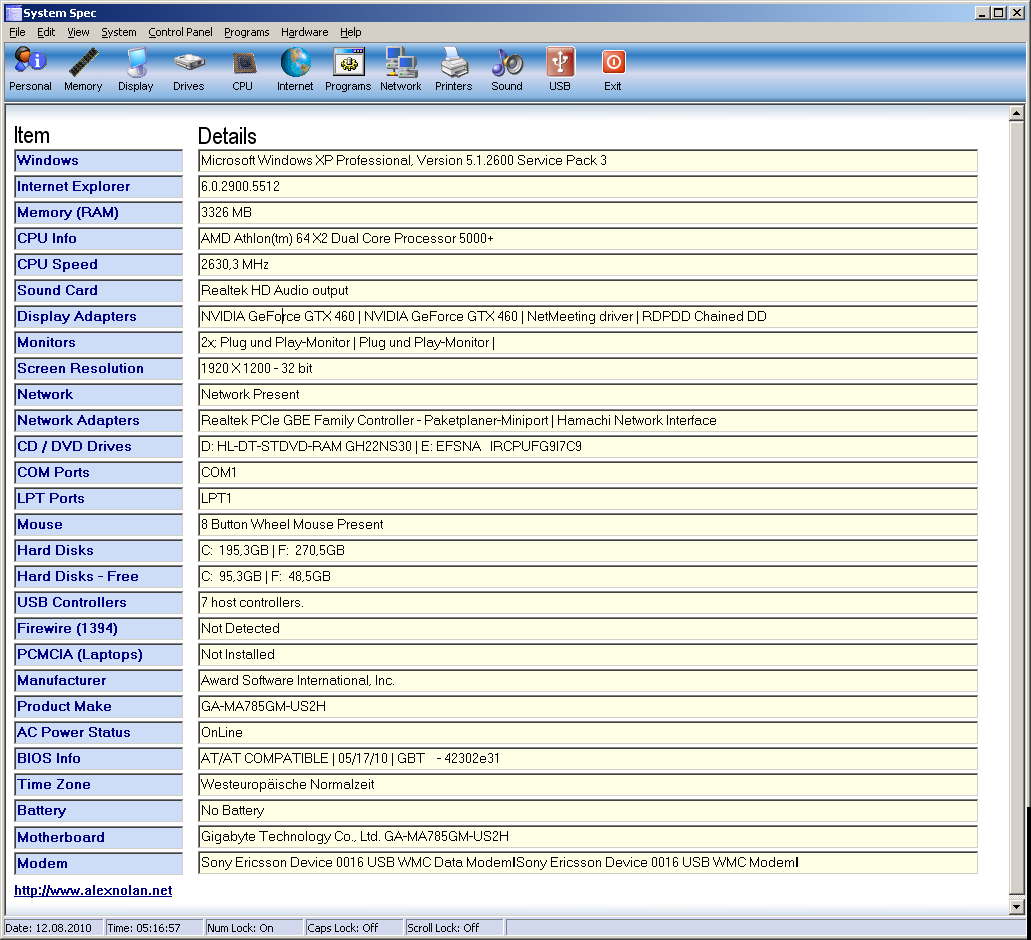Open the File menu
The width and height of the screenshot is (1031, 940).
[17, 32]
